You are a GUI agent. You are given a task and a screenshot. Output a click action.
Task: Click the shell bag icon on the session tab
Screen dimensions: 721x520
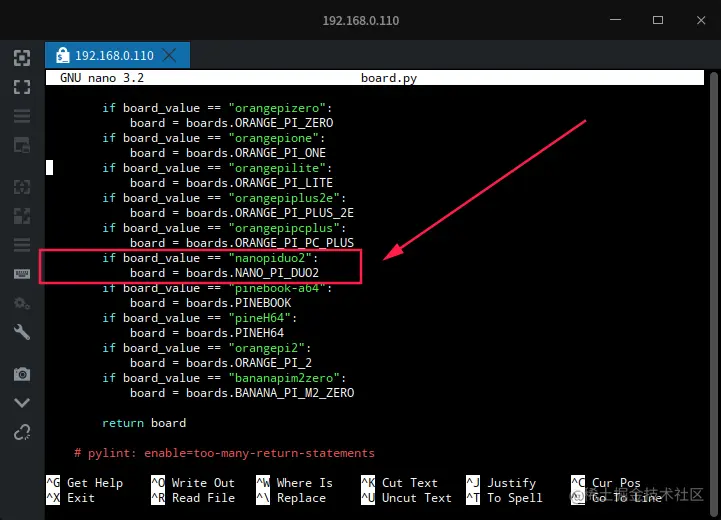pyautogui.click(x=62, y=55)
